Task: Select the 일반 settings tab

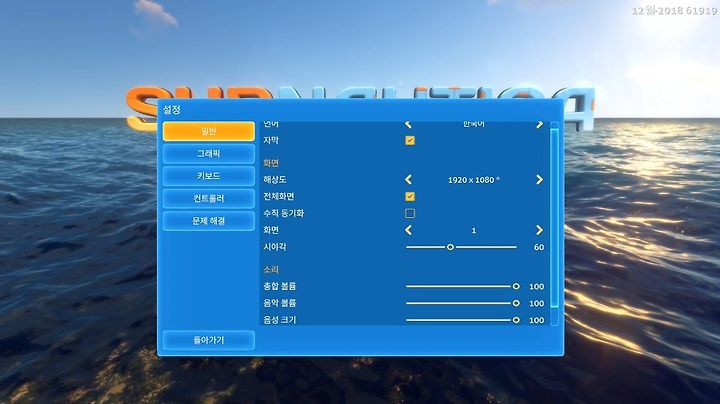Action: (208, 131)
